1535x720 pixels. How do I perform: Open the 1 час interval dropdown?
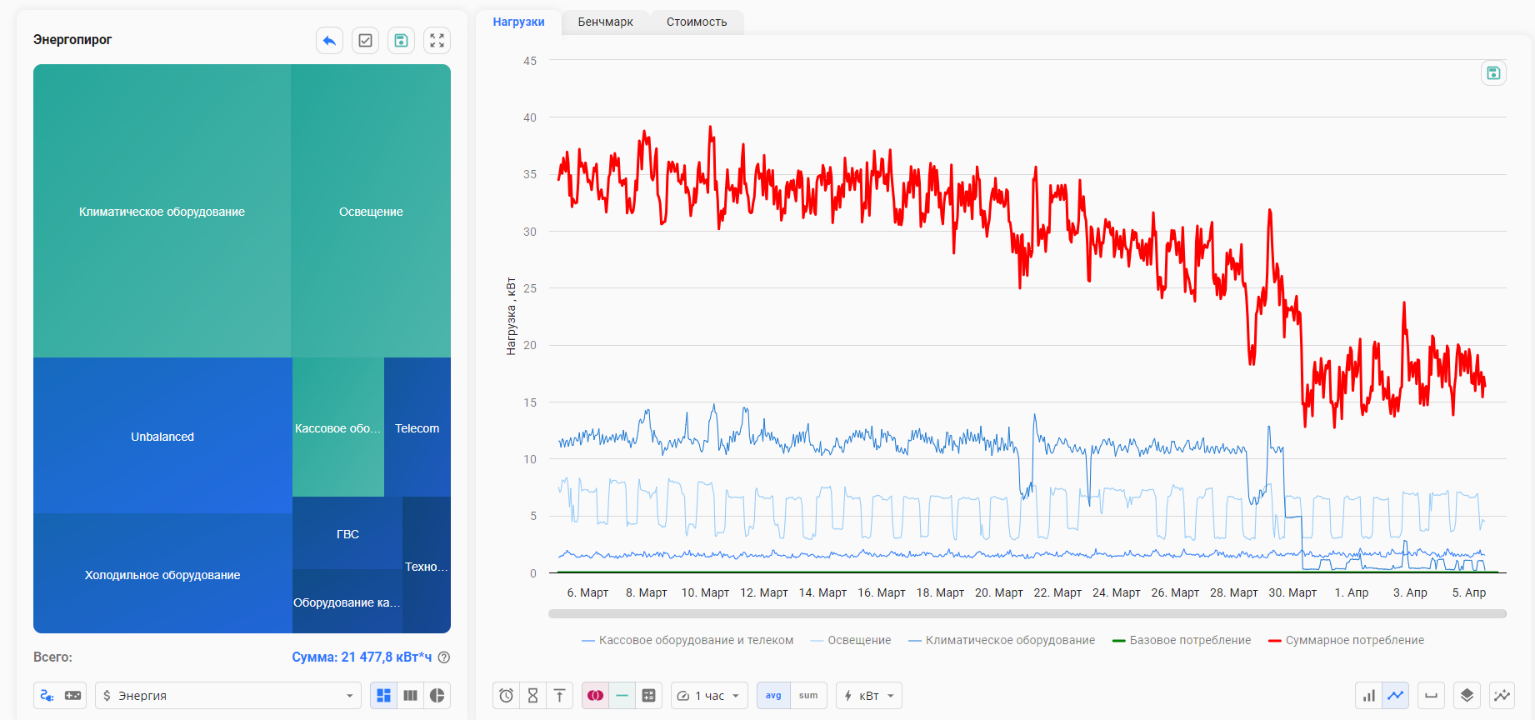pyautogui.click(x=709, y=695)
